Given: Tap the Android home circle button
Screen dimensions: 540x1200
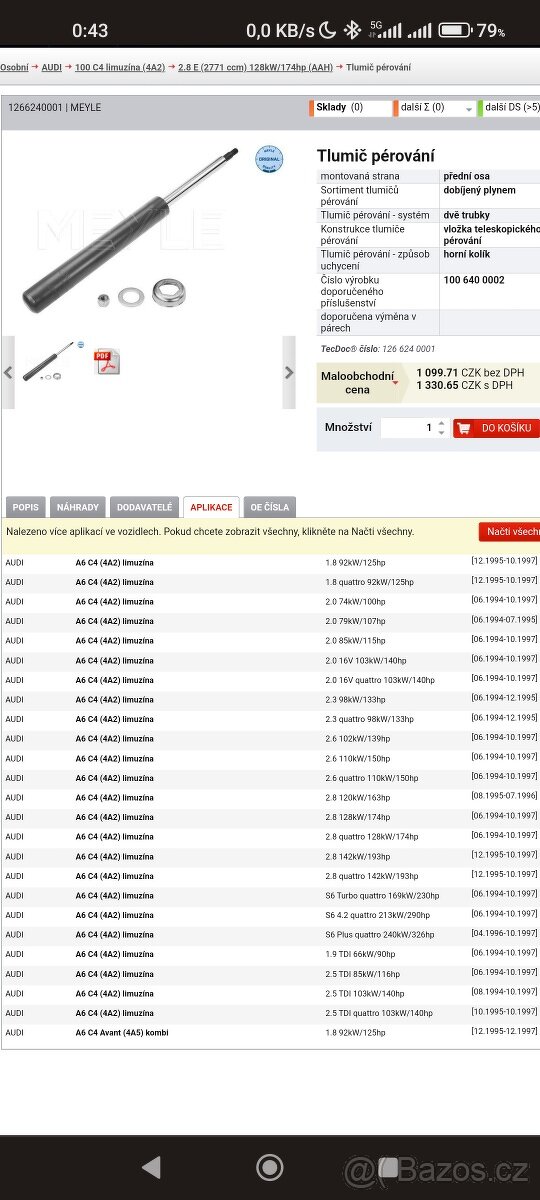Looking at the screenshot, I should coord(270,1166).
